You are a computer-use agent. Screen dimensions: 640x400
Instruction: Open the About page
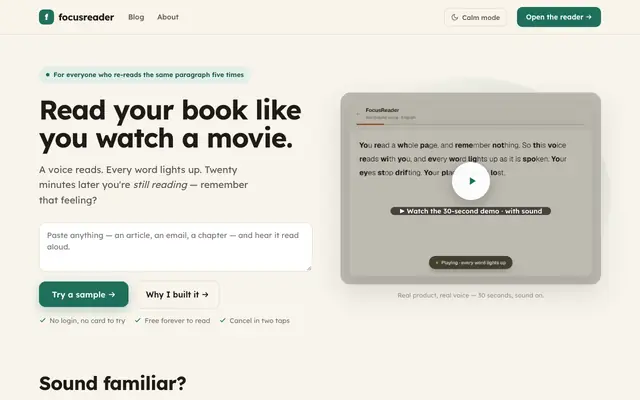coord(168,17)
